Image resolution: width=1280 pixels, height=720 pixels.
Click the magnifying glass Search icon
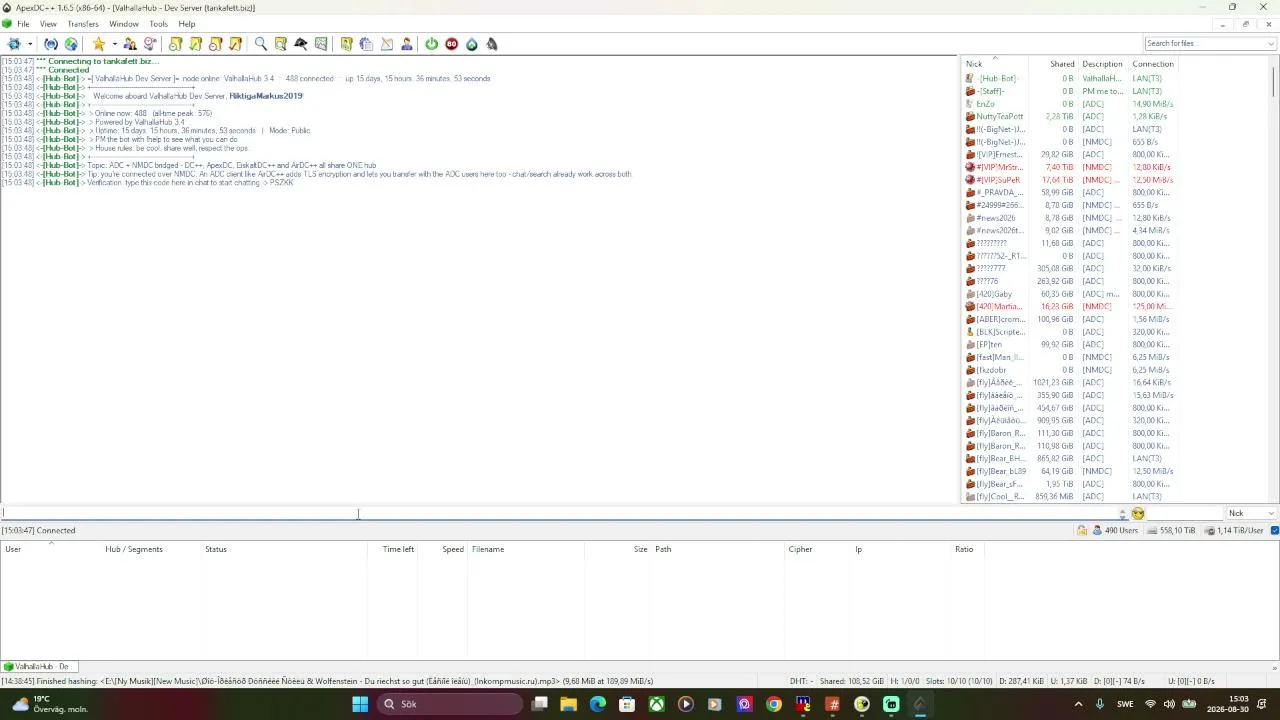point(261,44)
